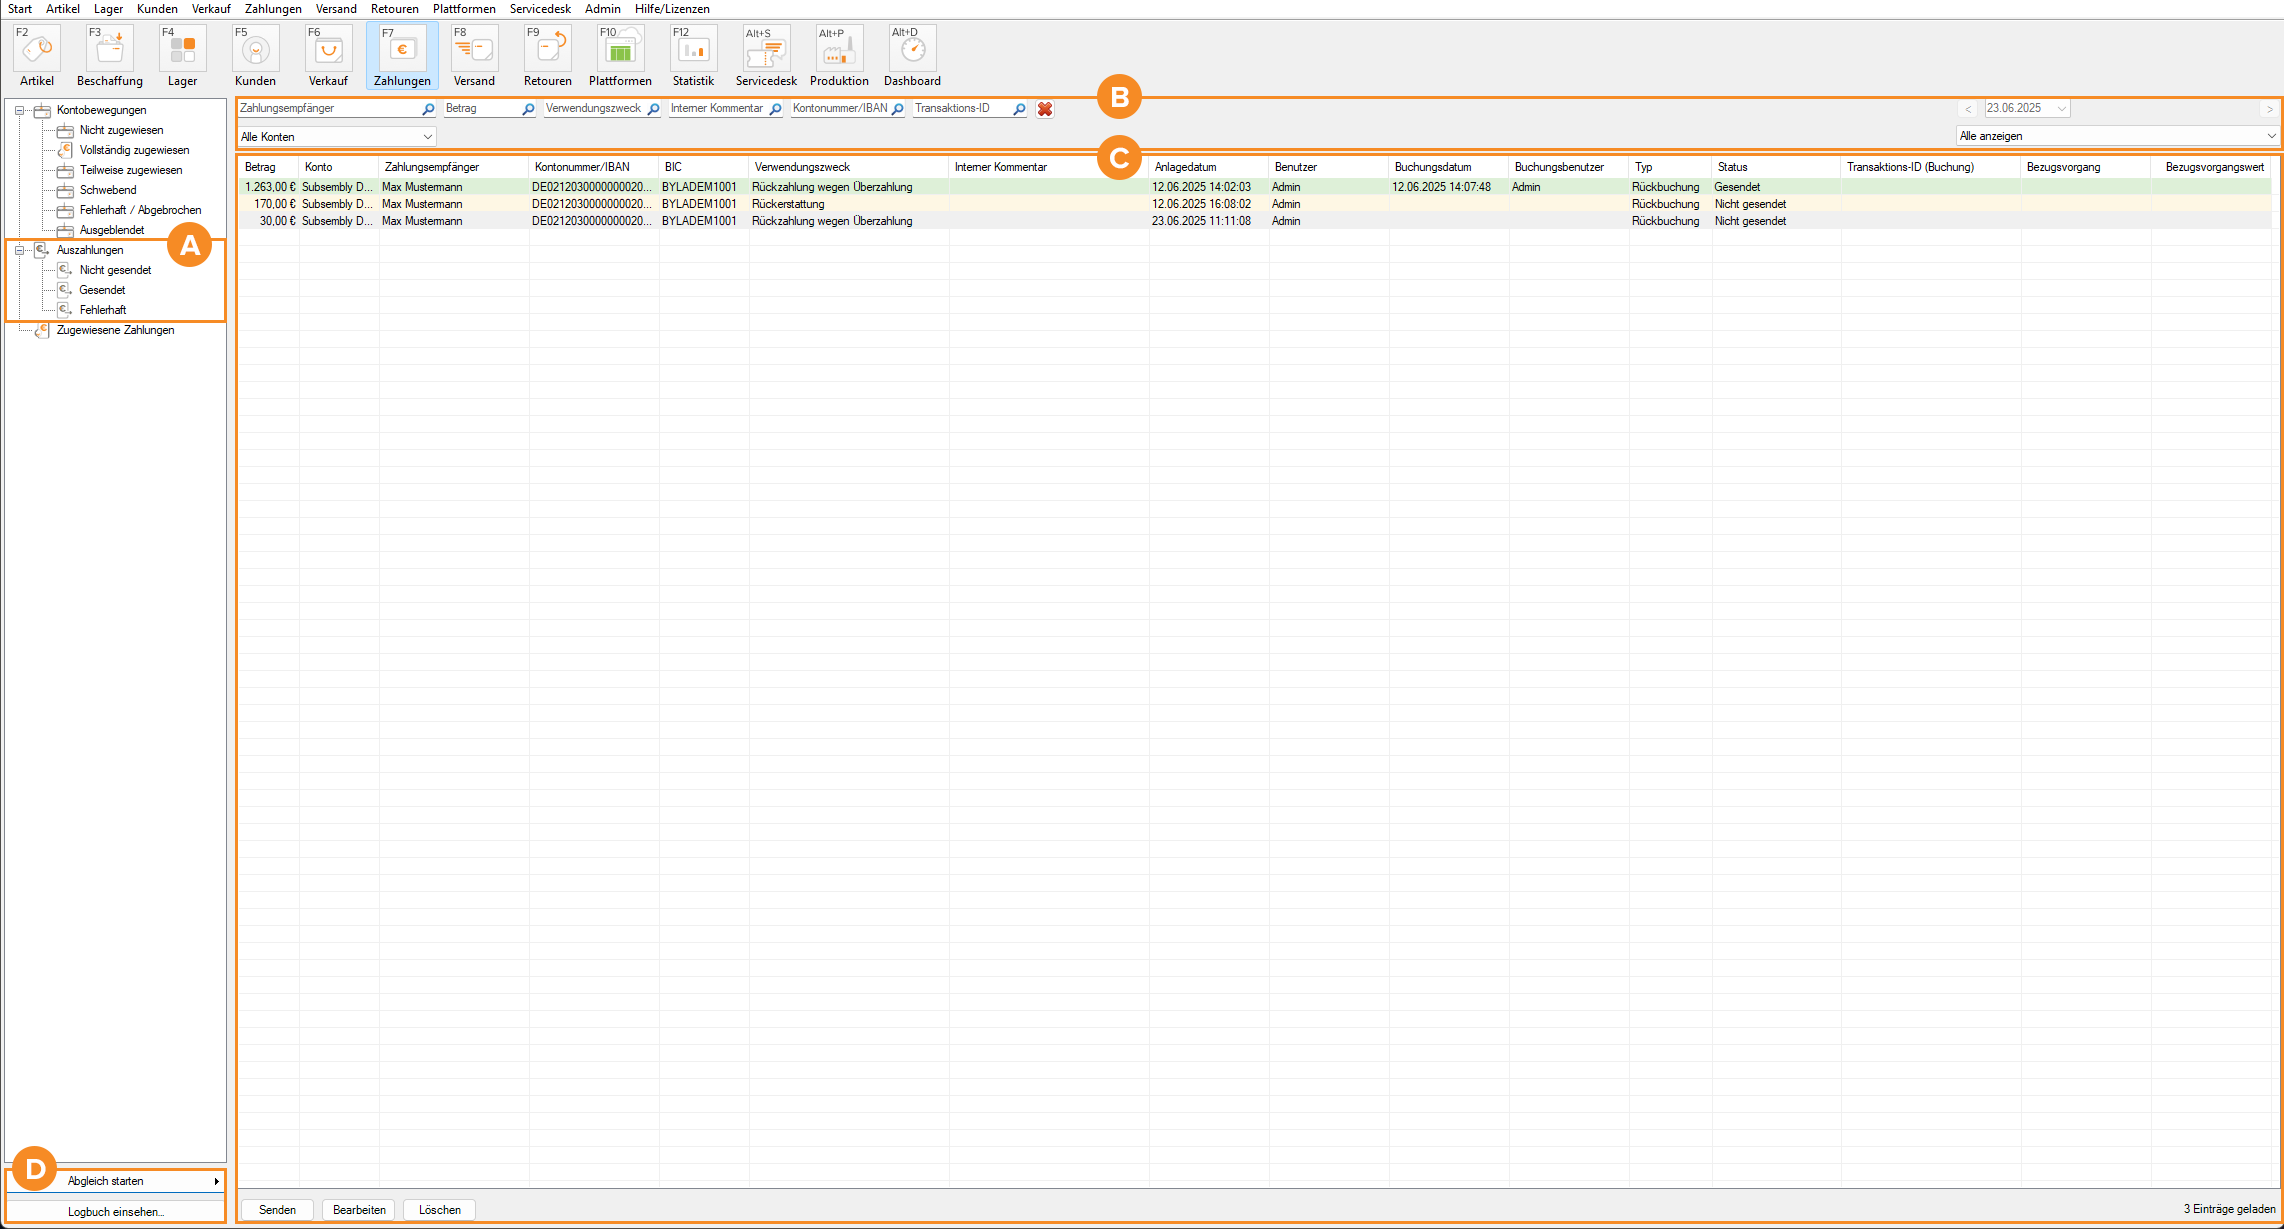
Task: Open the Hilfe/Lizenzen menu
Action: click(x=672, y=9)
